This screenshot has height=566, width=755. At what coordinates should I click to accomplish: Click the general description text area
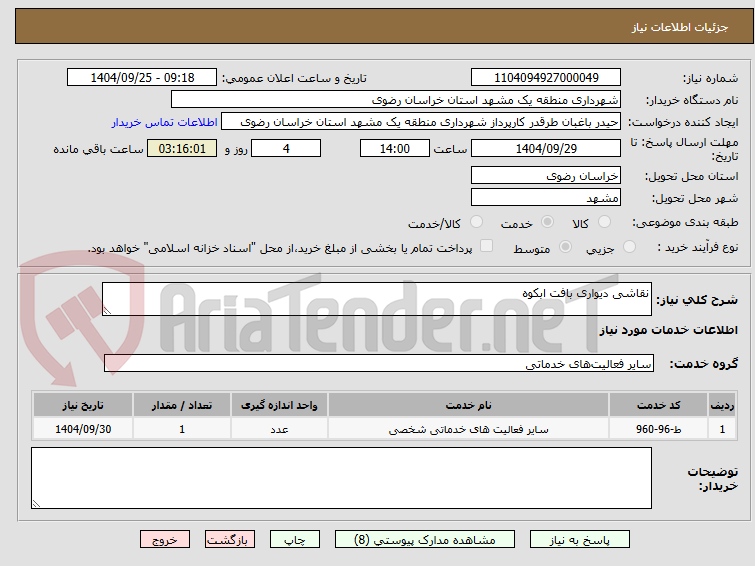377,299
